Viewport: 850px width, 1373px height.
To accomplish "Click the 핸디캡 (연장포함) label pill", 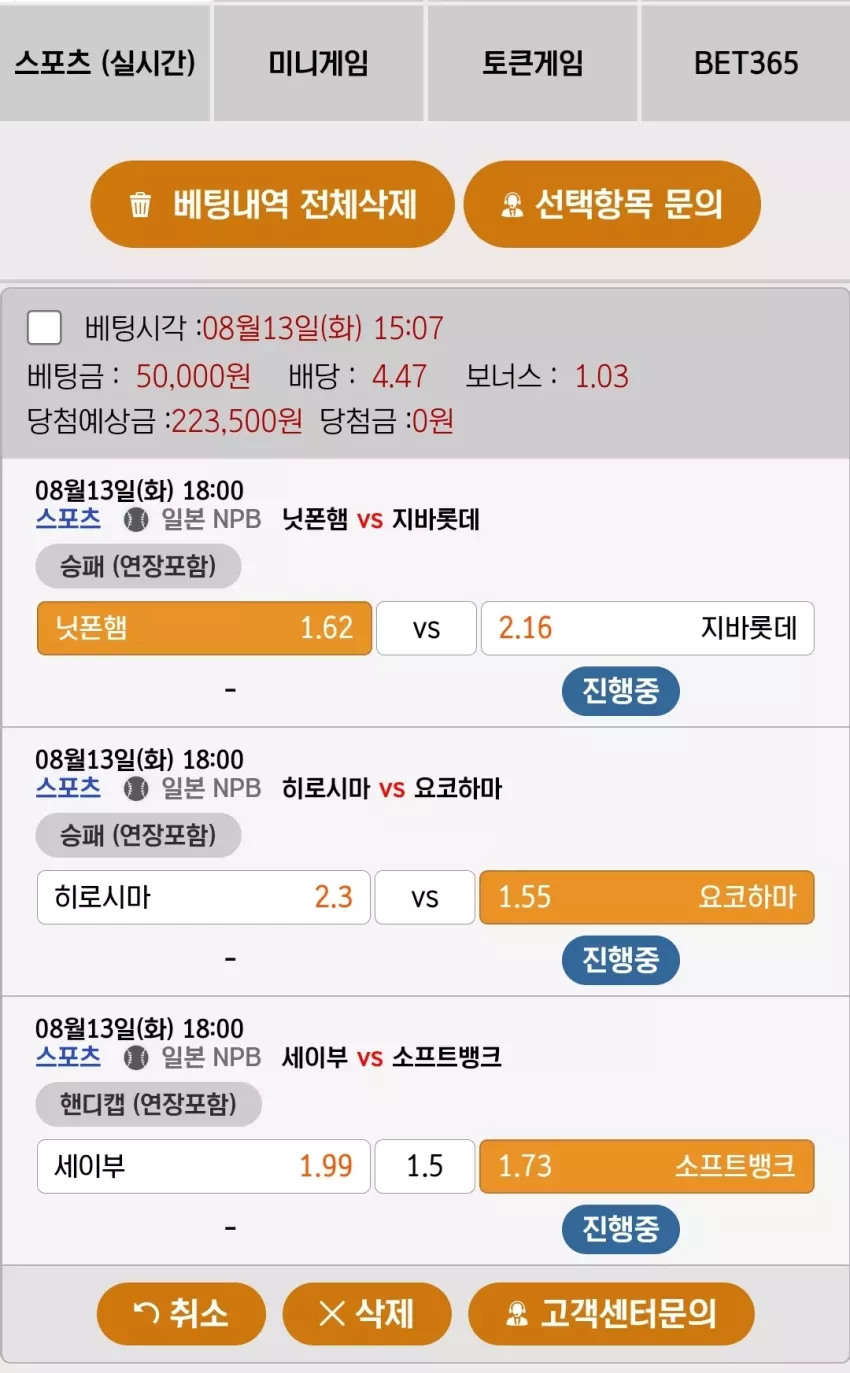I will [x=149, y=1104].
